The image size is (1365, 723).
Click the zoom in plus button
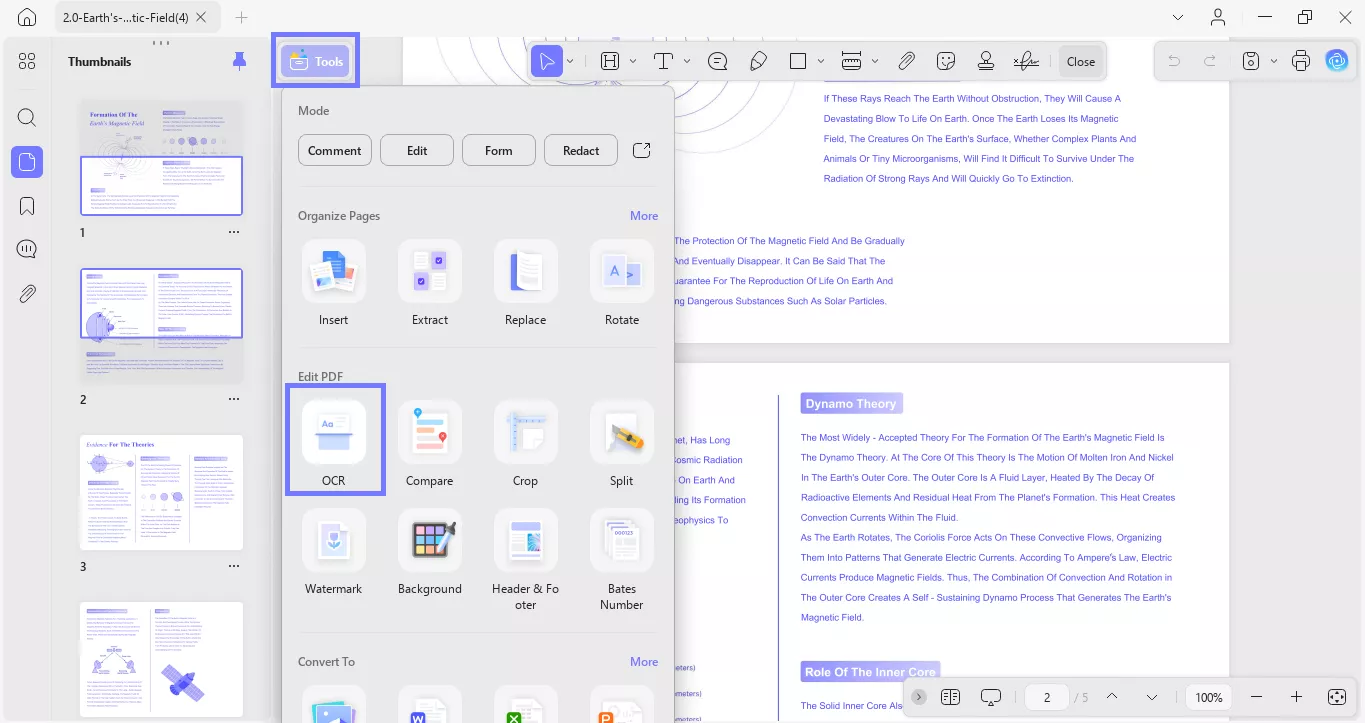(1296, 697)
